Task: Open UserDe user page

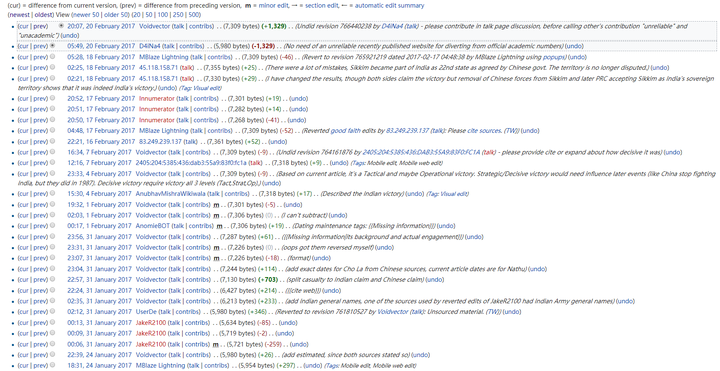Action: [x=146, y=312]
